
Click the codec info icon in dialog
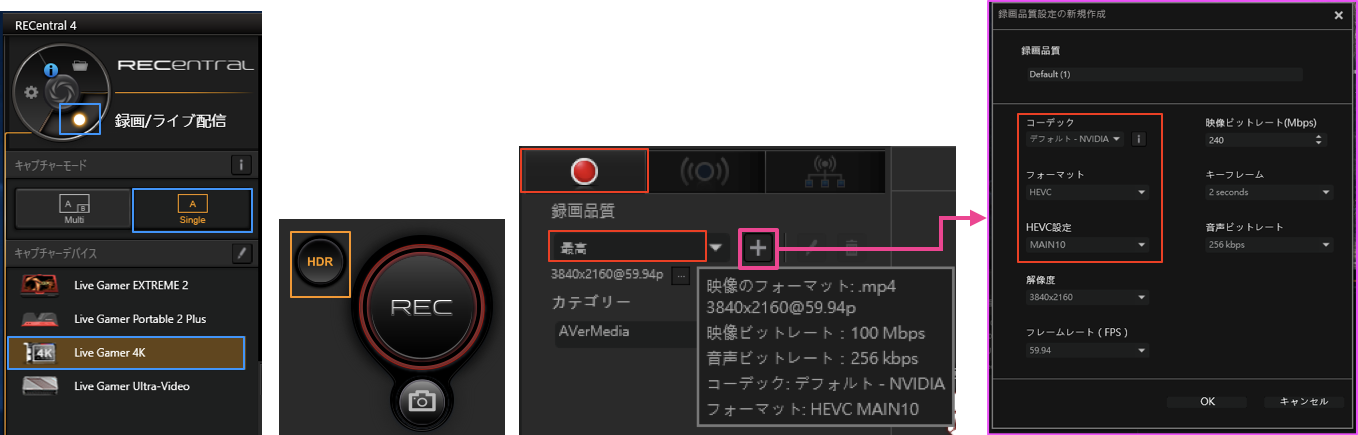1139,139
